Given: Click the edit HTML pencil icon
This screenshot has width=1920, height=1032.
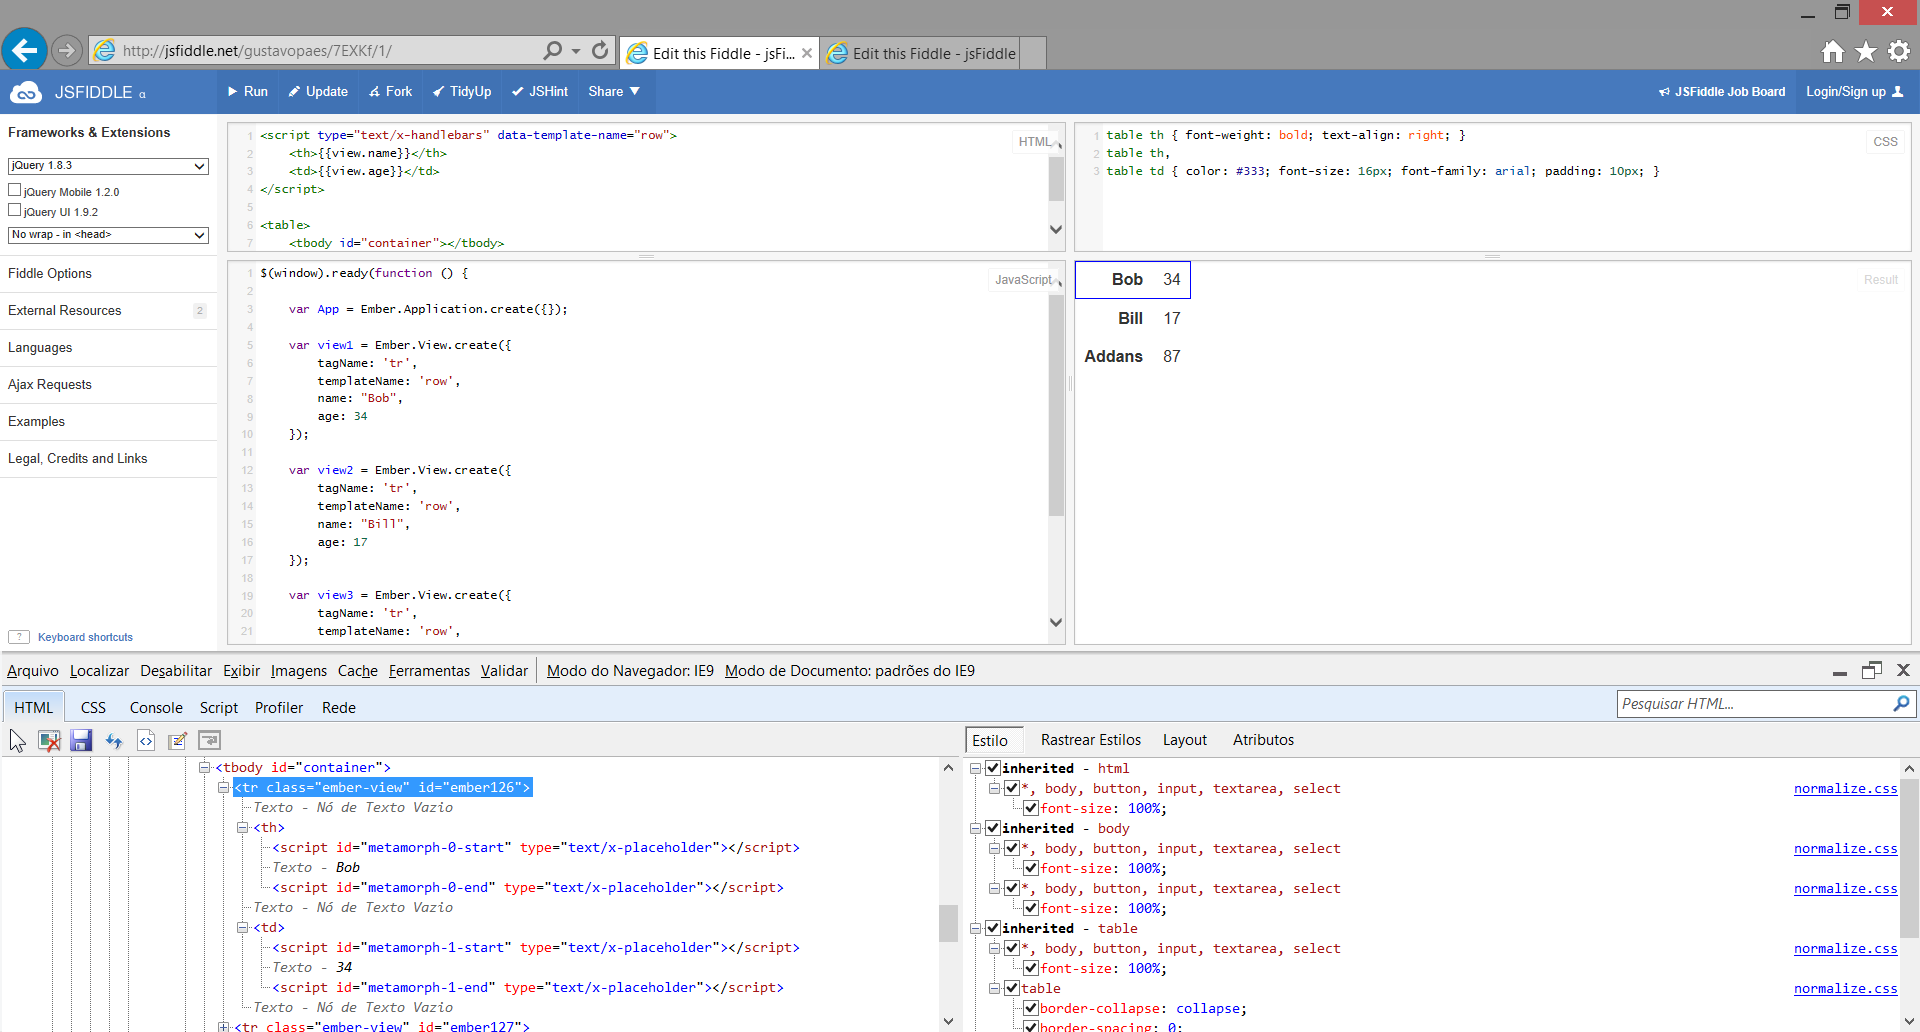Looking at the screenshot, I should [178, 740].
